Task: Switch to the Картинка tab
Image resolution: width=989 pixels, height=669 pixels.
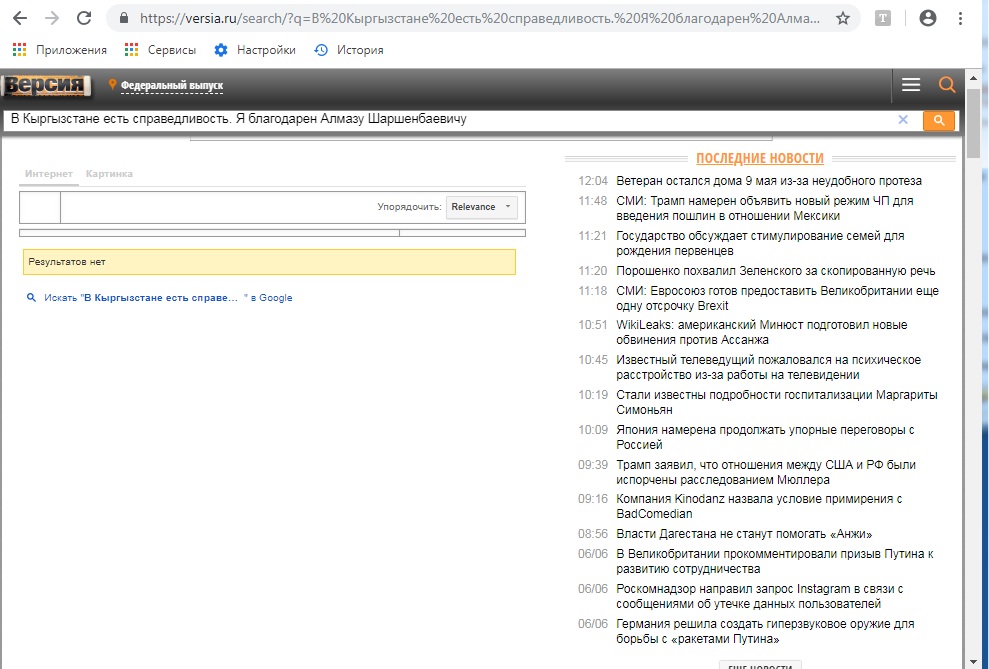Action: 109,174
